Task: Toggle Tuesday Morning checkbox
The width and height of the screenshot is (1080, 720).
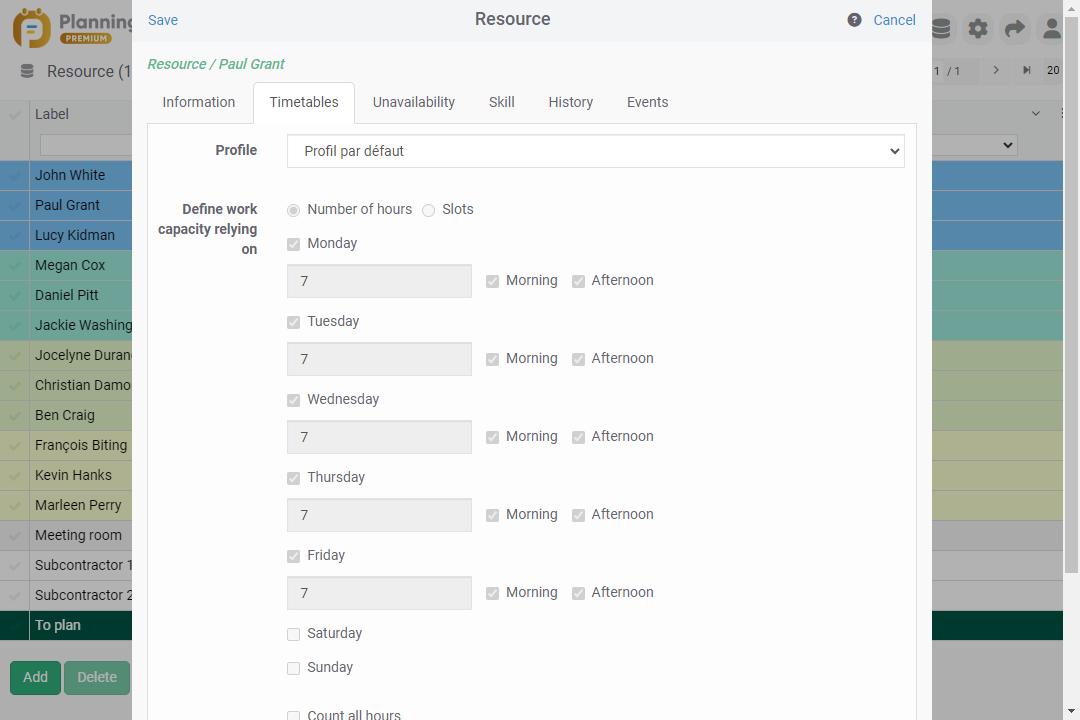Action: pos(492,359)
